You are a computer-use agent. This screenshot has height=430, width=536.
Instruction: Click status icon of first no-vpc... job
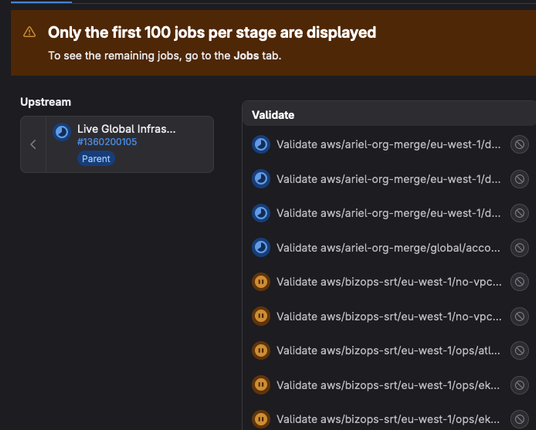pos(261,282)
